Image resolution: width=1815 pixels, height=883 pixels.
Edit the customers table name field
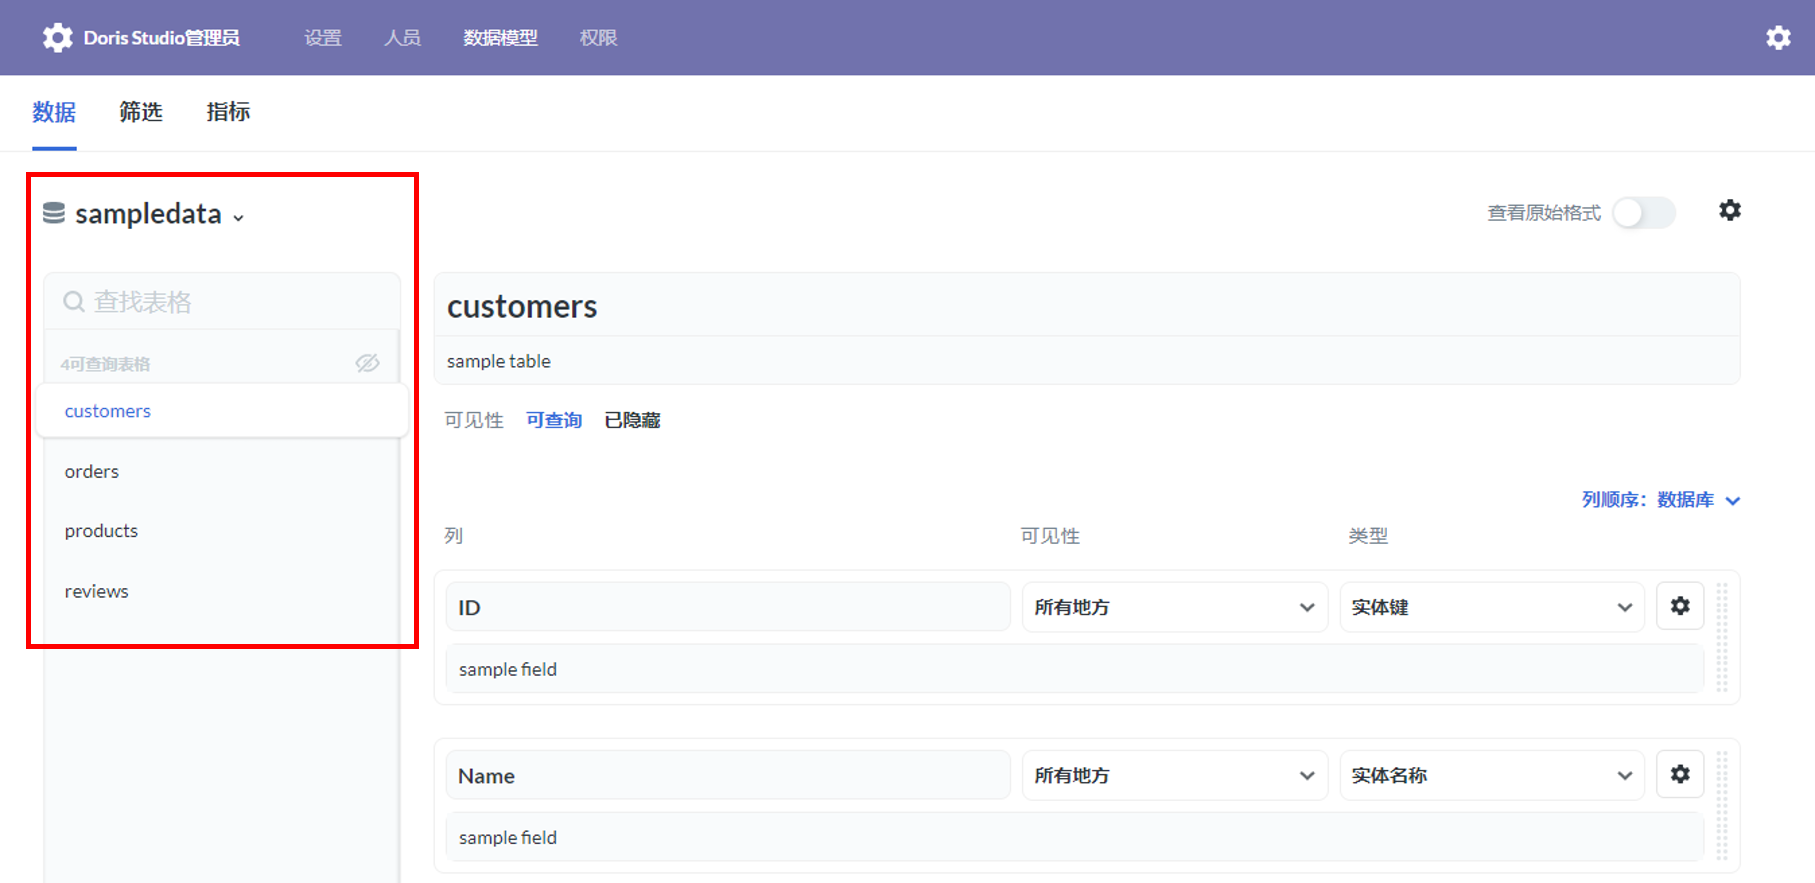click(x=1087, y=305)
